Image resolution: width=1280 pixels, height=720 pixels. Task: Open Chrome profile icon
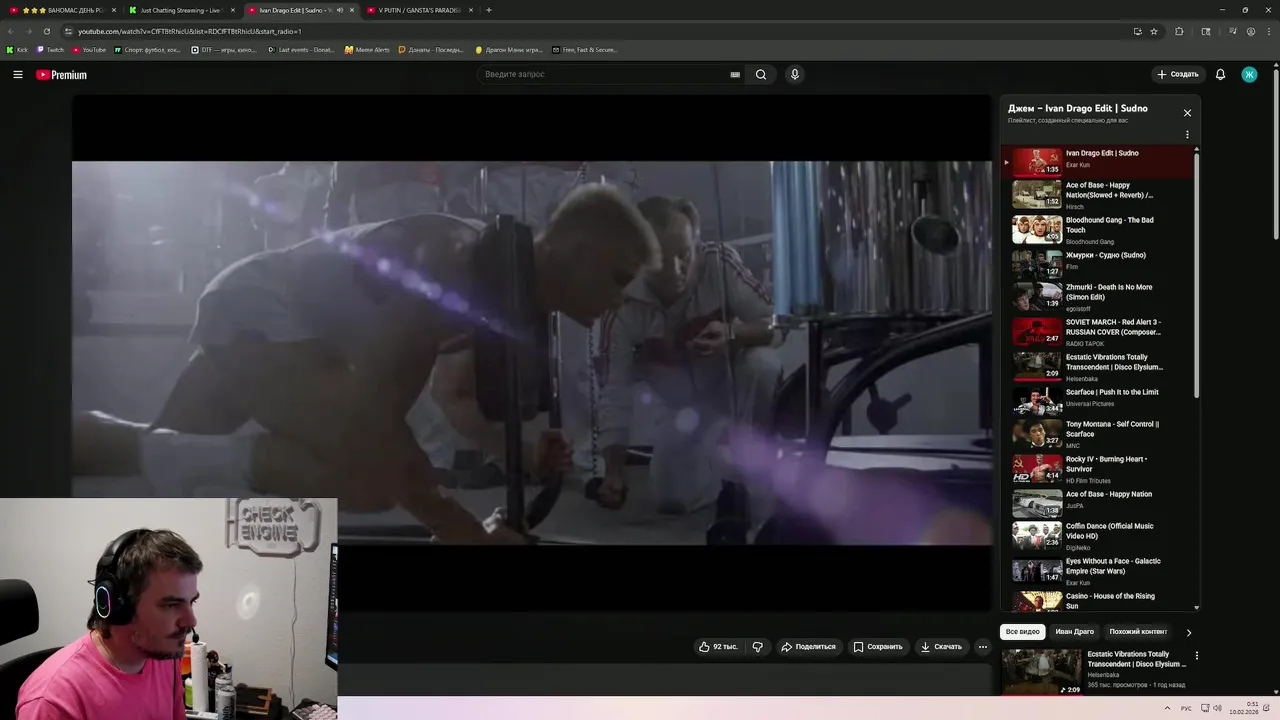[x=1251, y=31]
